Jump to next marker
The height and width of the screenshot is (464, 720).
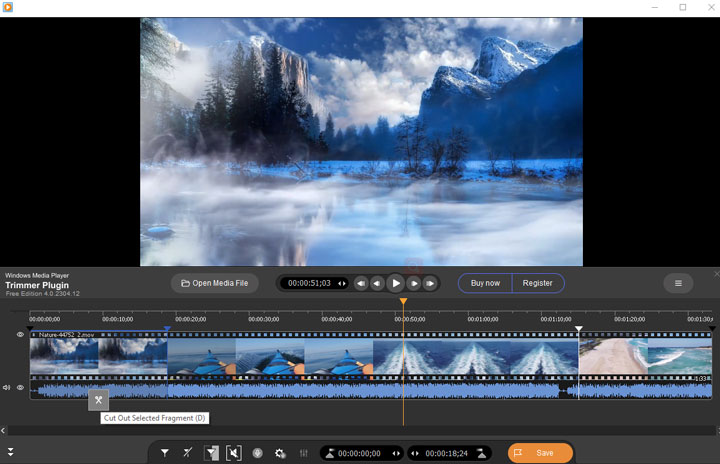[430, 283]
